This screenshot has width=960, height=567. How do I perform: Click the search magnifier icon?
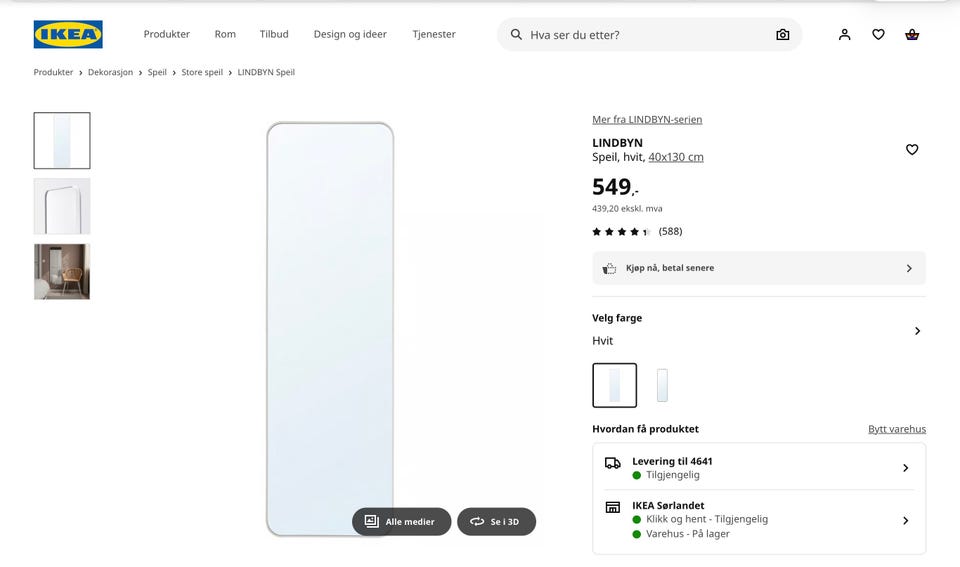point(516,35)
